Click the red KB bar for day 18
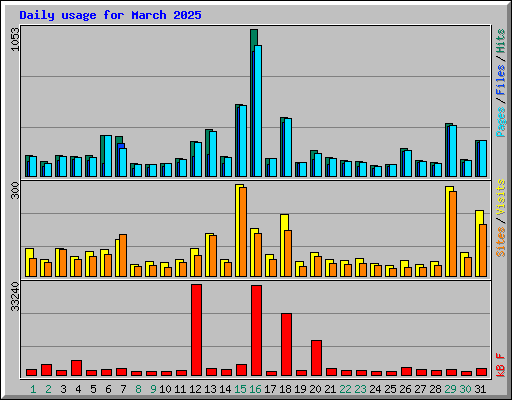Screen dimensions: 512x400 point(286,345)
